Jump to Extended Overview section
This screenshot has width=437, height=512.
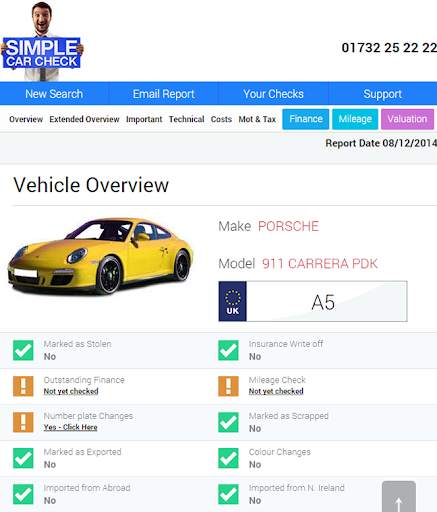[84, 119]
